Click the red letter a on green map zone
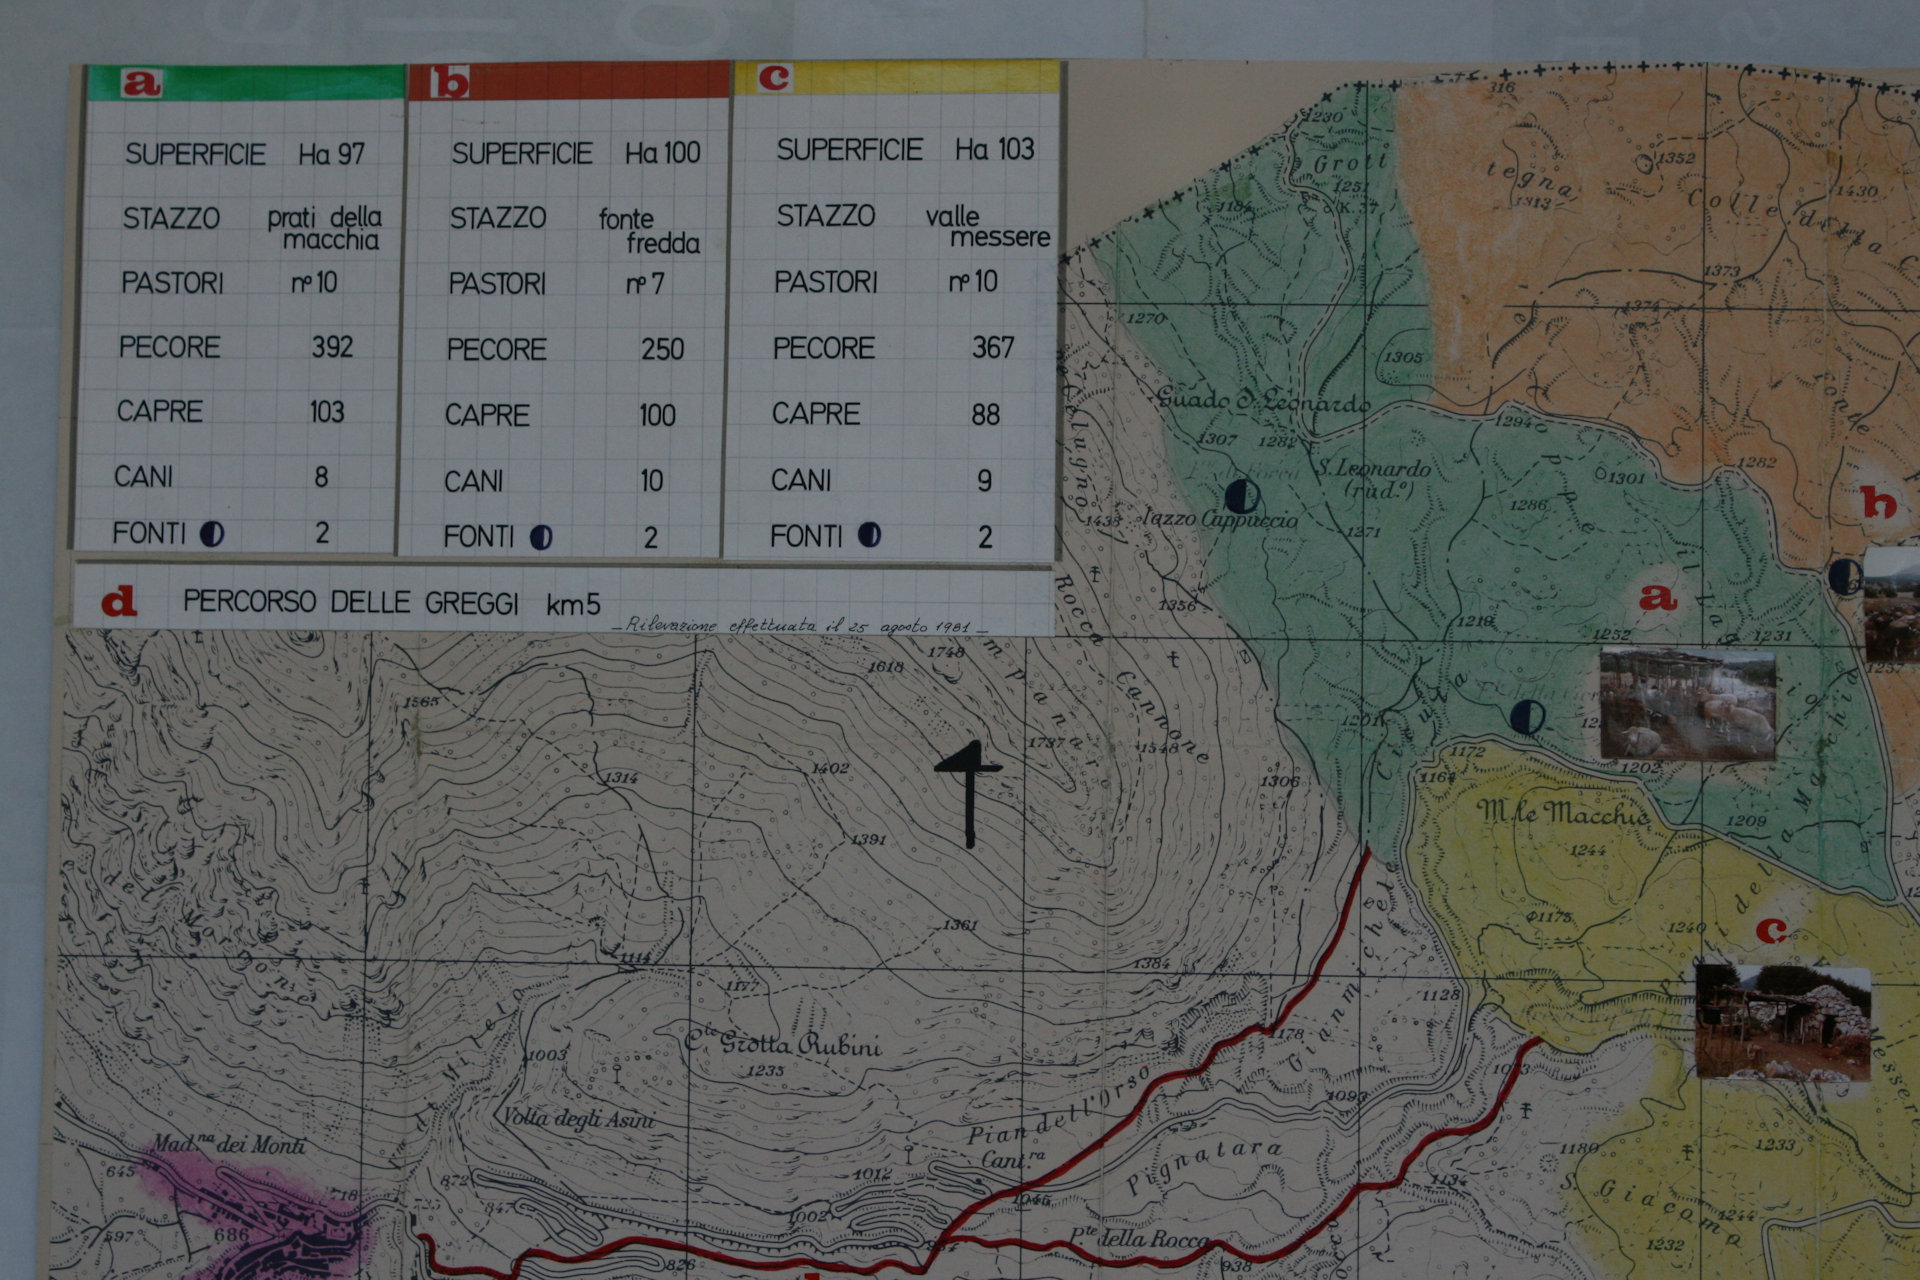 [1657, 598]
